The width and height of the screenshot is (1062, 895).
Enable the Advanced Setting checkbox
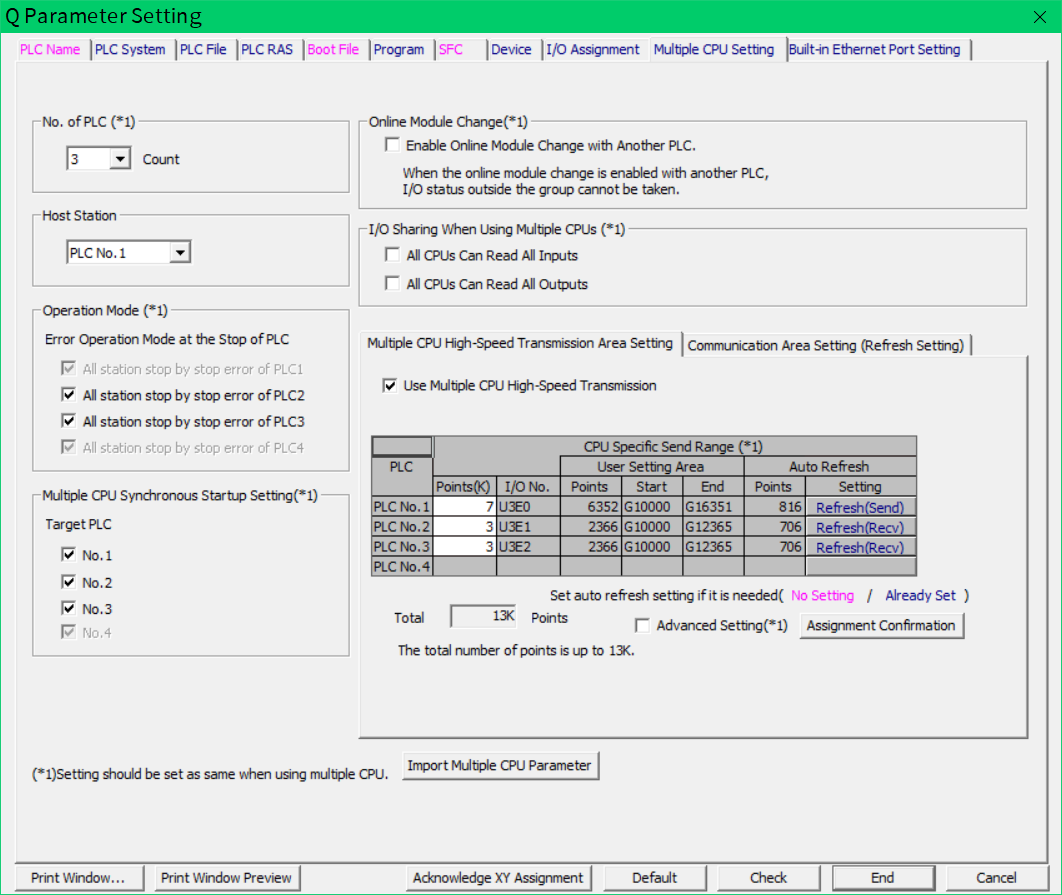[x=643, y=626]
